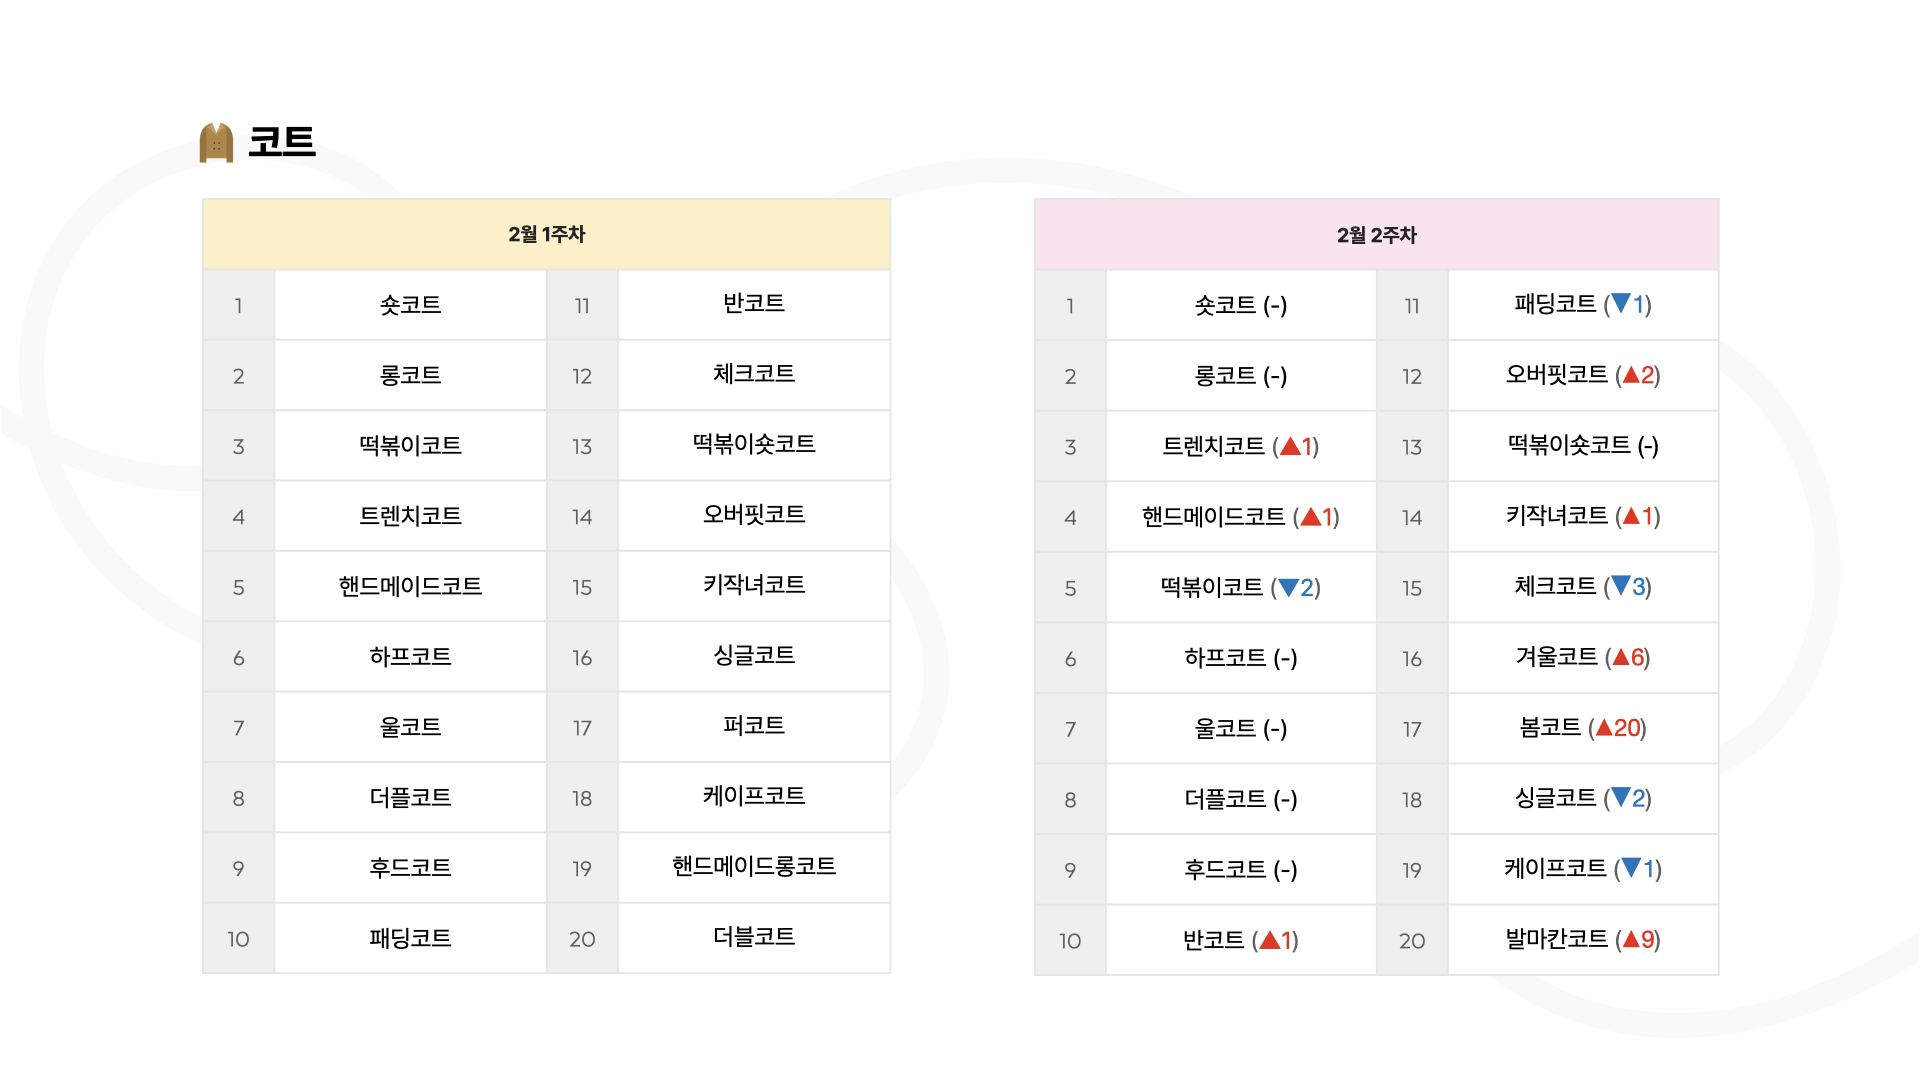Screen dimensions: 1920x1080
Task: Select the 2월 1주차 table header
Action: click(546, 234)
